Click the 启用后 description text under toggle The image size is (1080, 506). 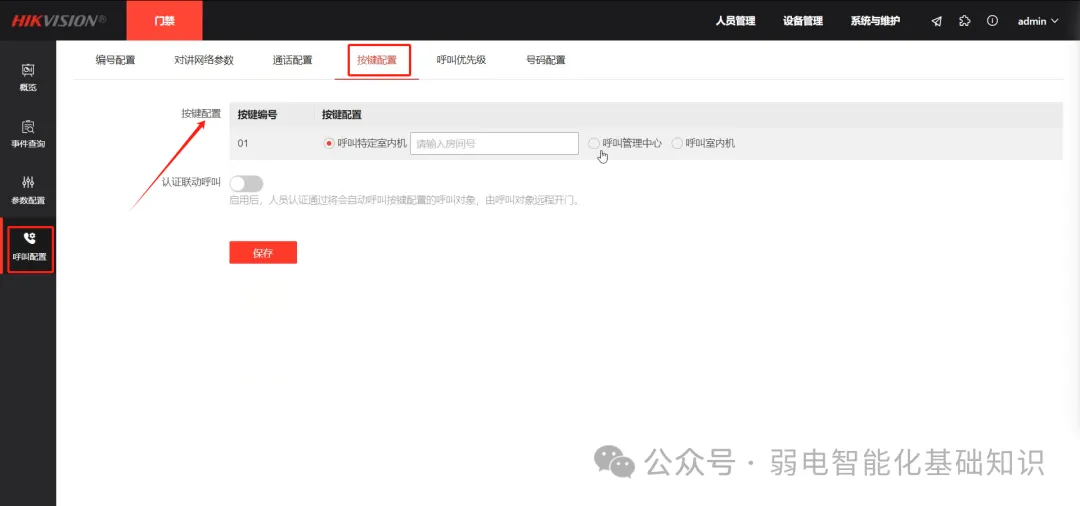[x=403, y=201]
